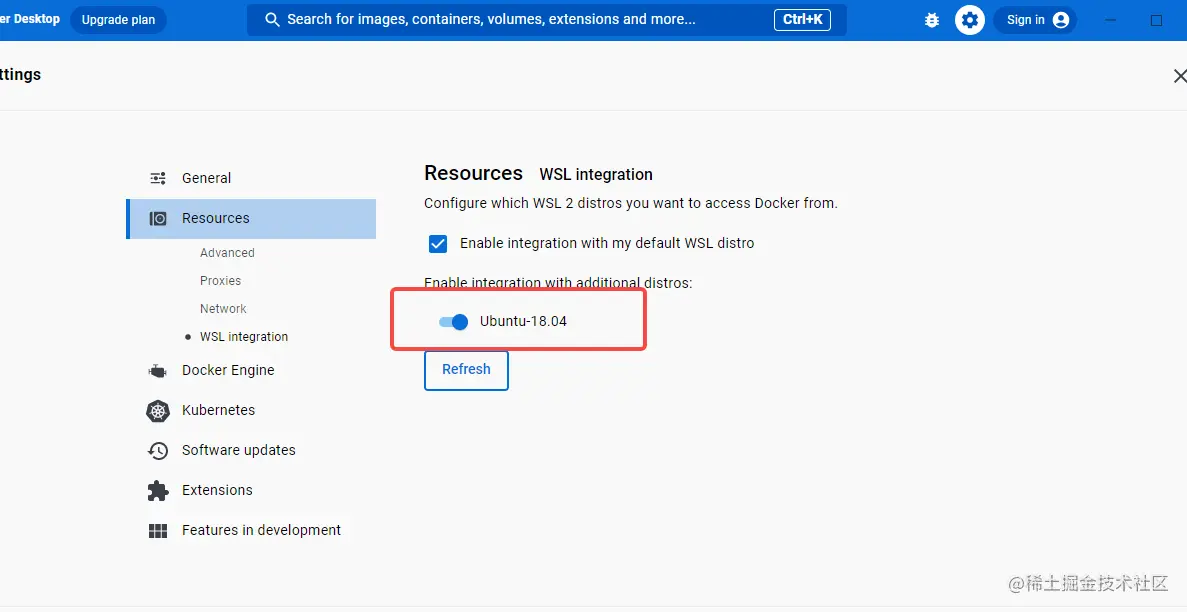Minimize the Docker Desktop window
Screen dimensions: 1187x612
coord(1111,20)
